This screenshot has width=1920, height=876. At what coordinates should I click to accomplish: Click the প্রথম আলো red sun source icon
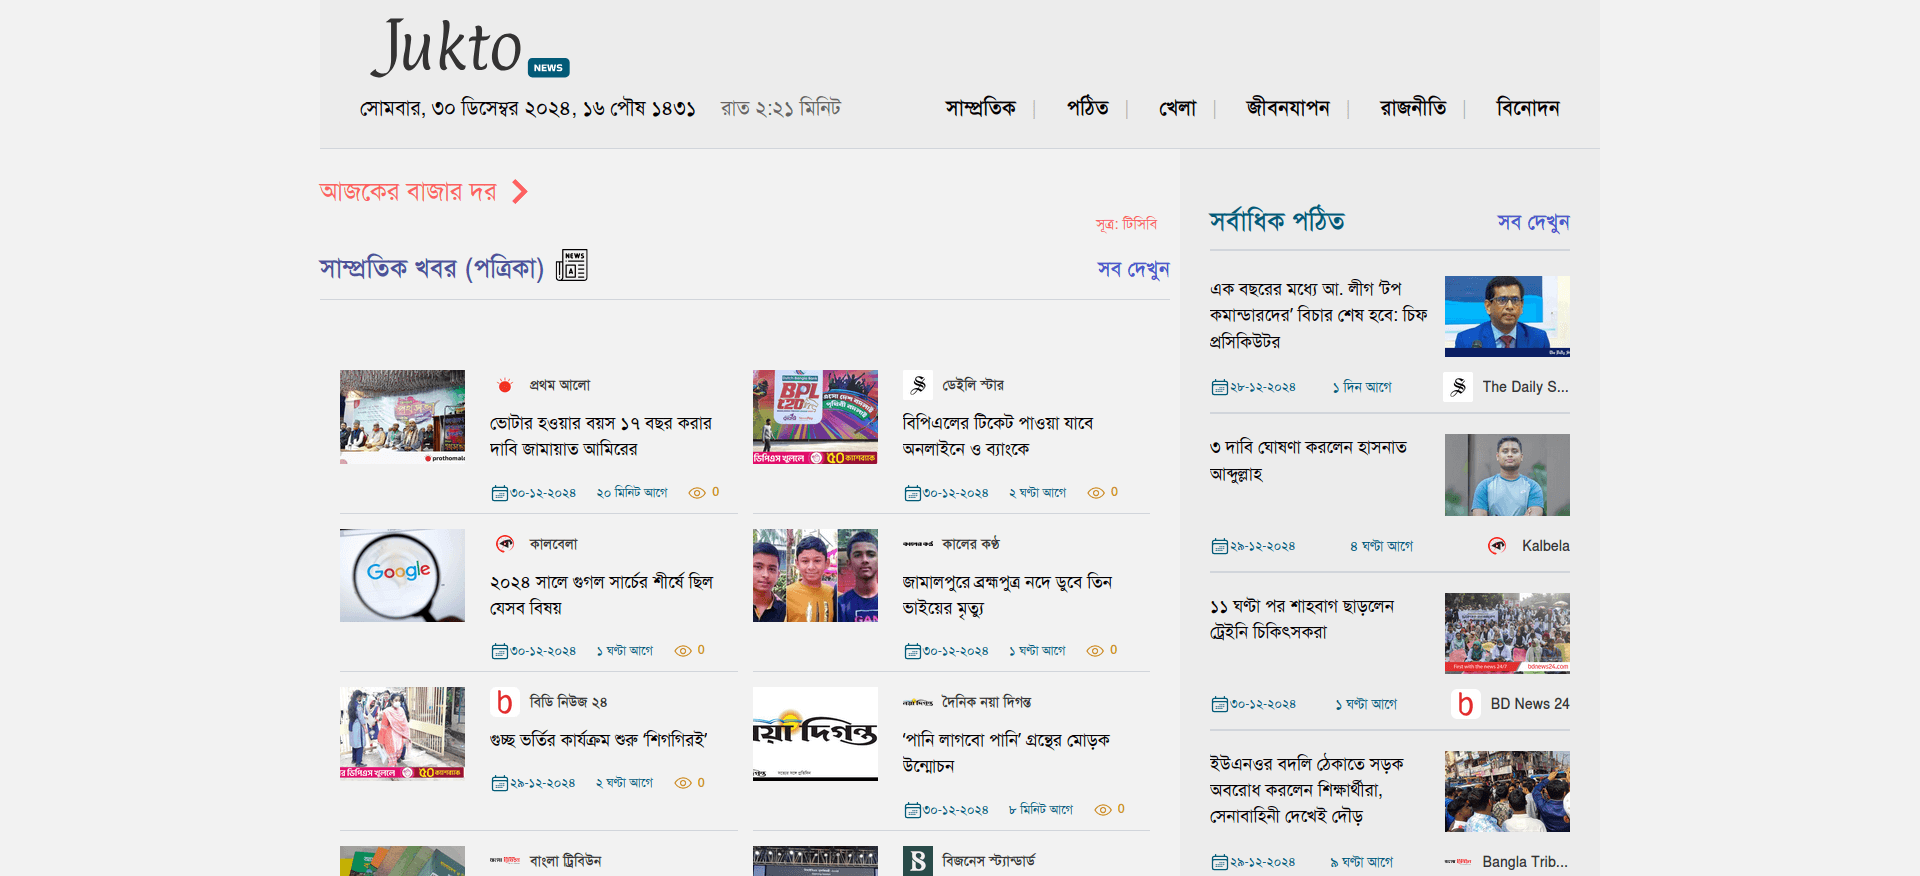coord(505,385)
